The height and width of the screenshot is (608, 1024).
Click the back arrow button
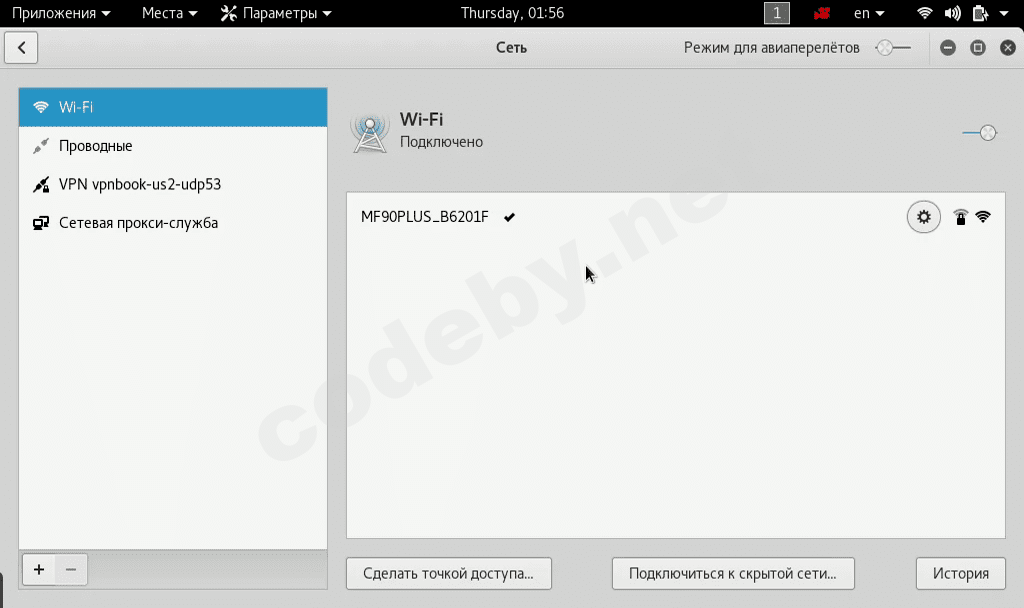pyautogui.click(x=22, y=48)
